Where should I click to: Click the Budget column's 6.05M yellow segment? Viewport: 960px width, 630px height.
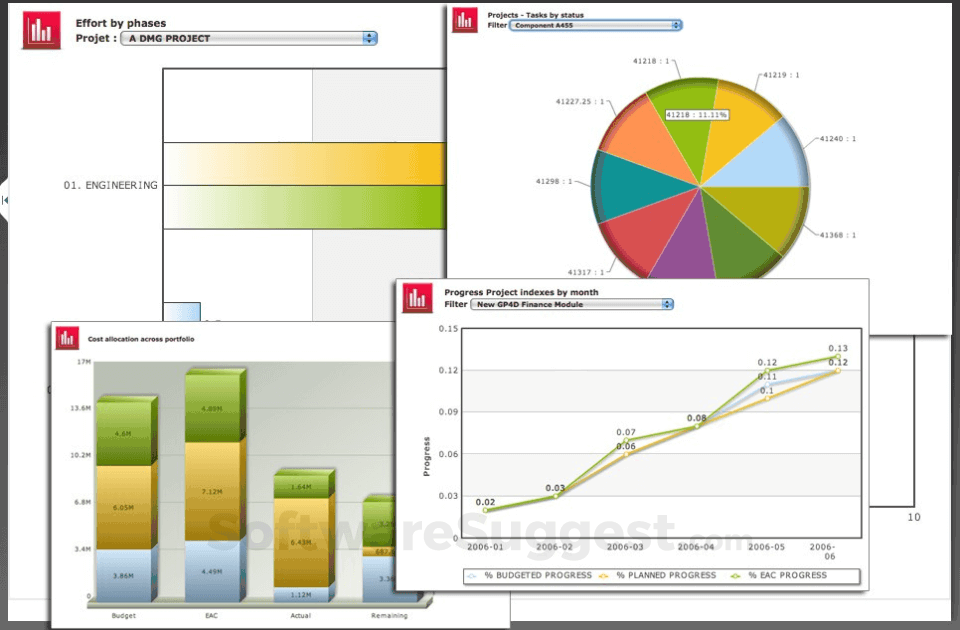click(124, 507)
